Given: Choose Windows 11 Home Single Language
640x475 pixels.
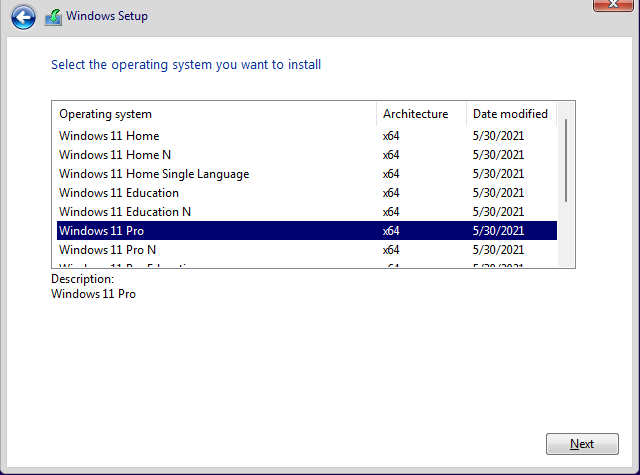Looking at the screenshot, I should click(154, 174).
